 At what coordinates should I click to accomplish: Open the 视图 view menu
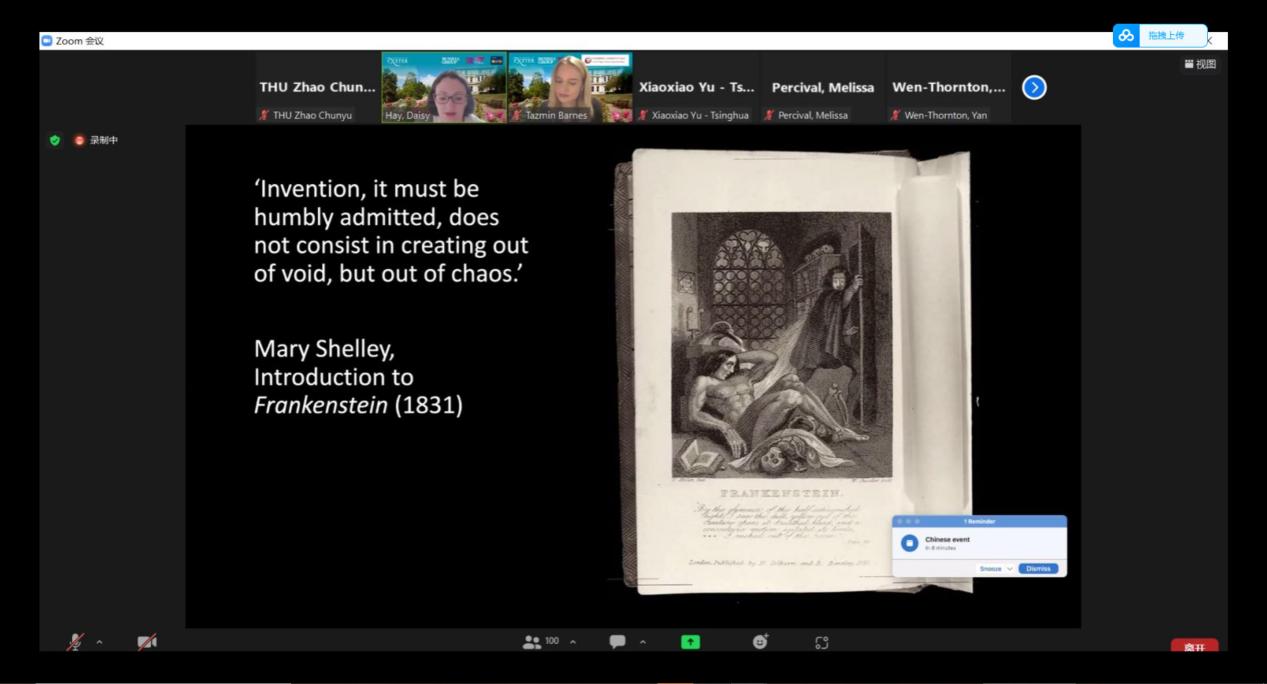(x=1200, y=65)
